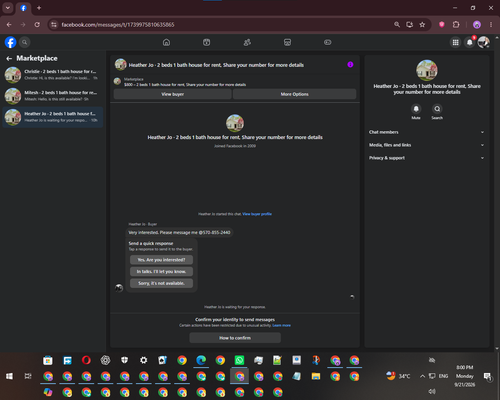The image size is (500, 400).
Task: Open the tab search dropdown arrow
Action: point(8,8)
